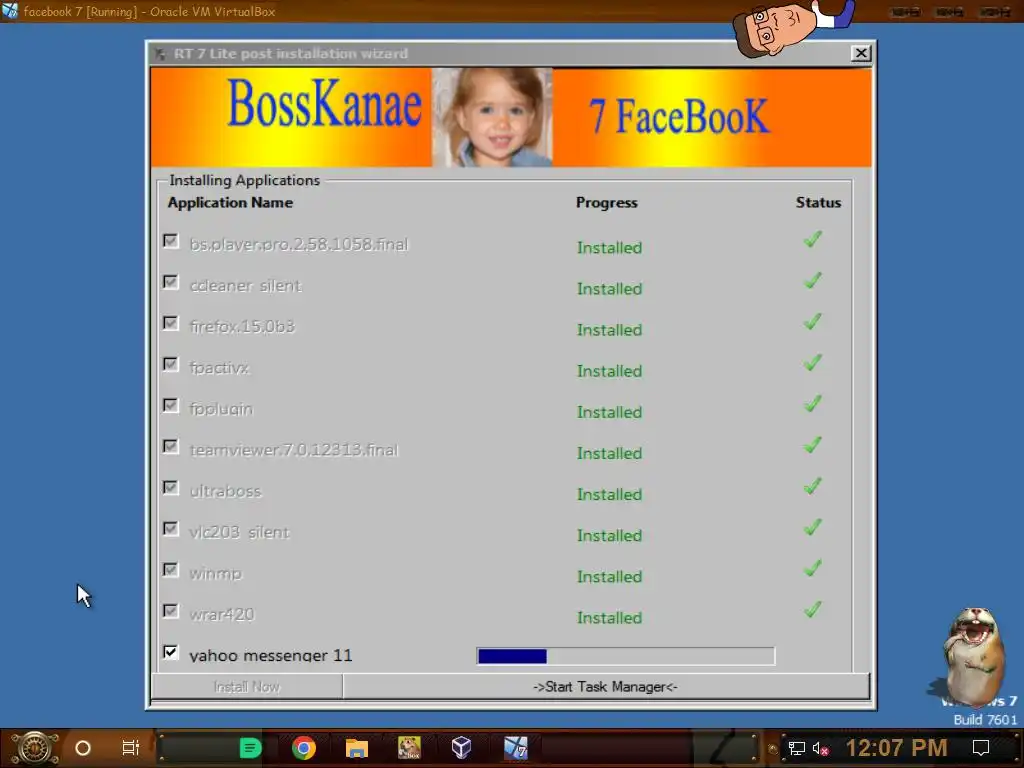Toggle the wrar420 checkbox
1024x768 pixels.
170,611
